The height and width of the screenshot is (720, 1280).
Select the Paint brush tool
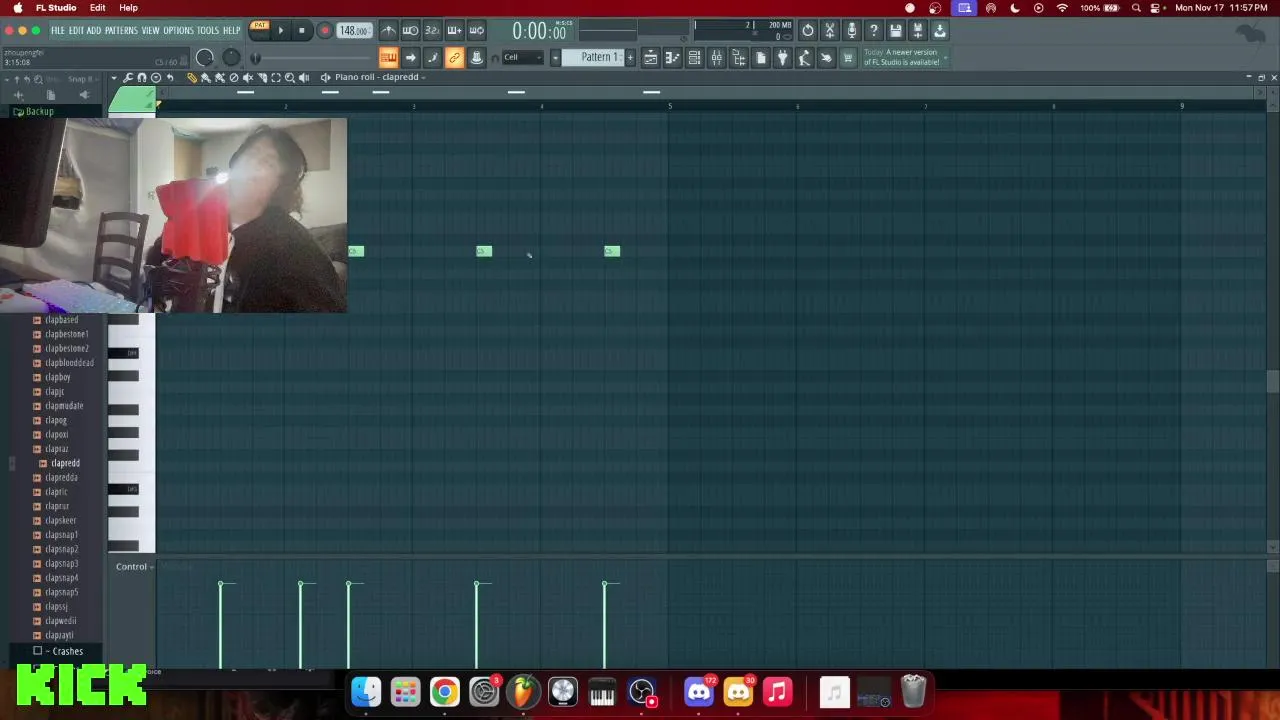[x=206, y=77]
